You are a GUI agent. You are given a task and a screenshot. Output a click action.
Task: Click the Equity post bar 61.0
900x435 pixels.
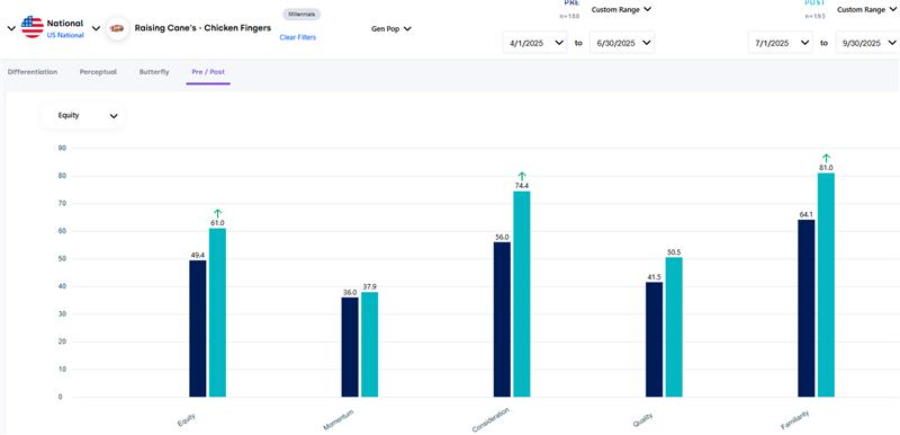coord(218,312)
